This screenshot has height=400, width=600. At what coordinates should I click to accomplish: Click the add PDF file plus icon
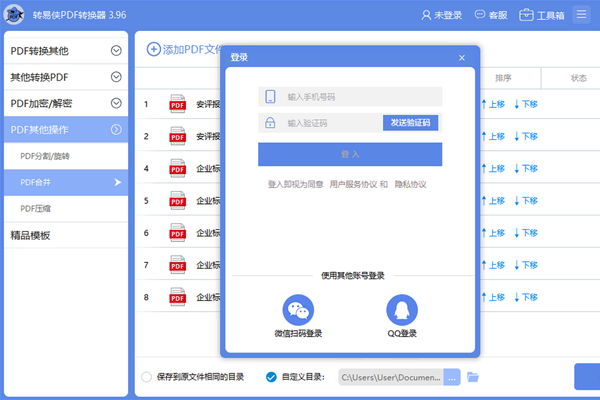[x=153, y=49]
